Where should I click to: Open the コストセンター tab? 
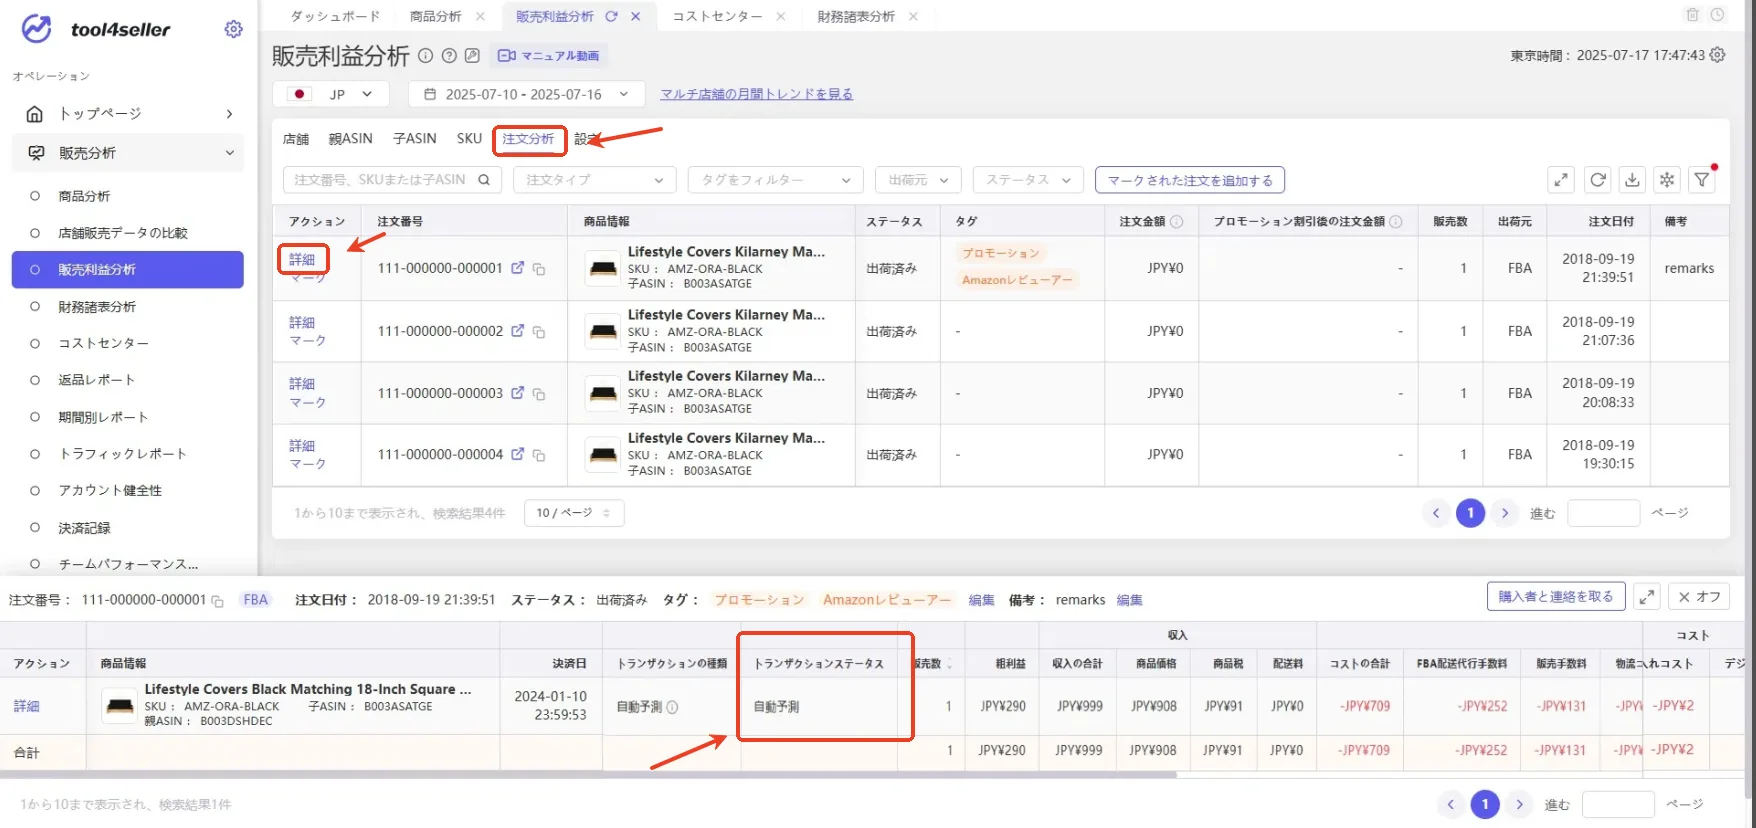pyautogui.click(x=717, y=16)
